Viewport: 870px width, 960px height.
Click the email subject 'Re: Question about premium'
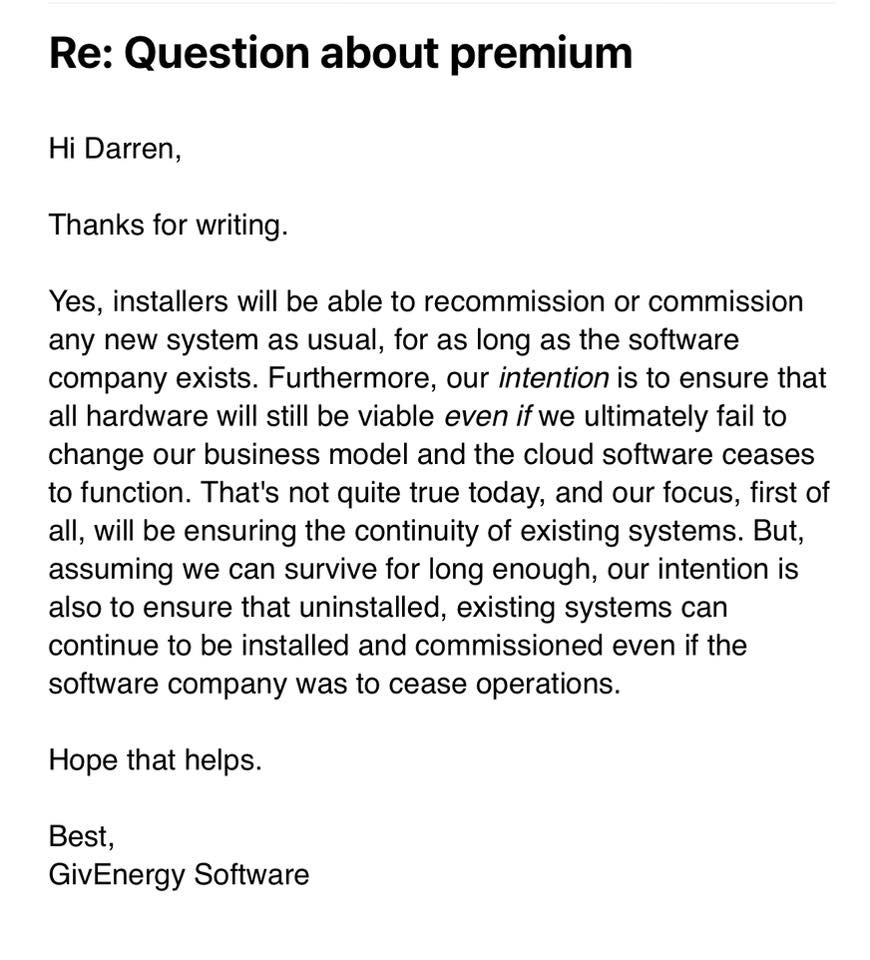click(340, 54)
